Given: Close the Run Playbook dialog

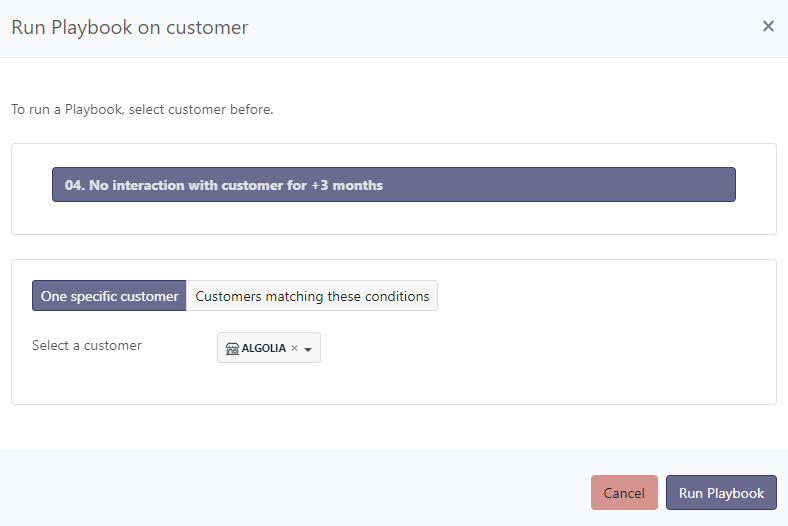Looking at the screenshot, I should click(x=768, y=27).
